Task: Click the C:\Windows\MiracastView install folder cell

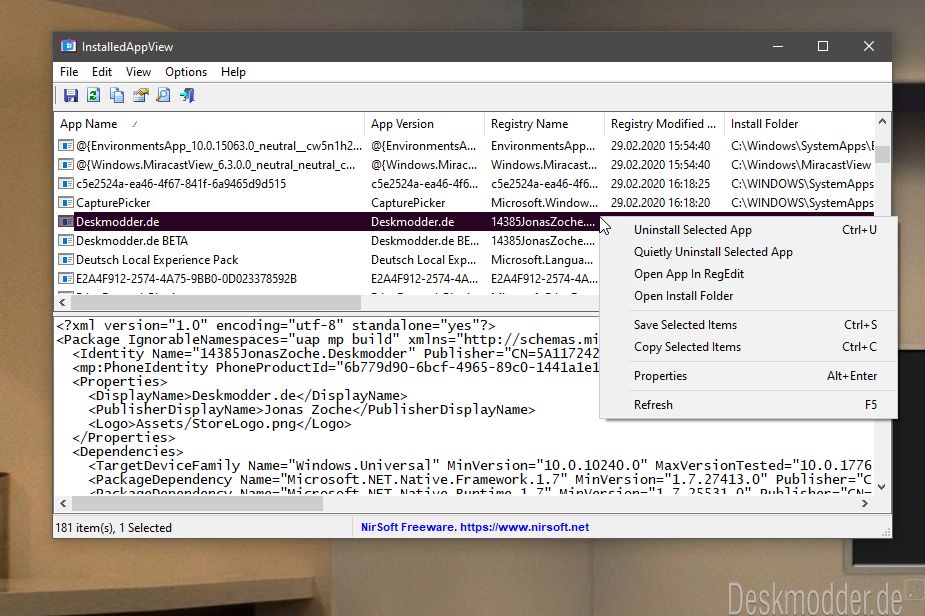Action: (801, 165)
